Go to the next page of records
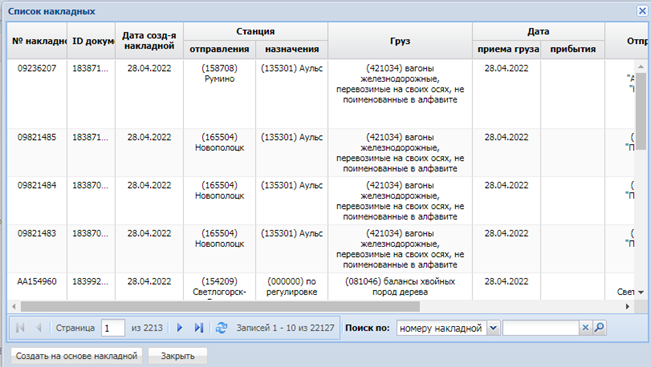651x367 pixels. pyautogui.click(x=180, y=328)
